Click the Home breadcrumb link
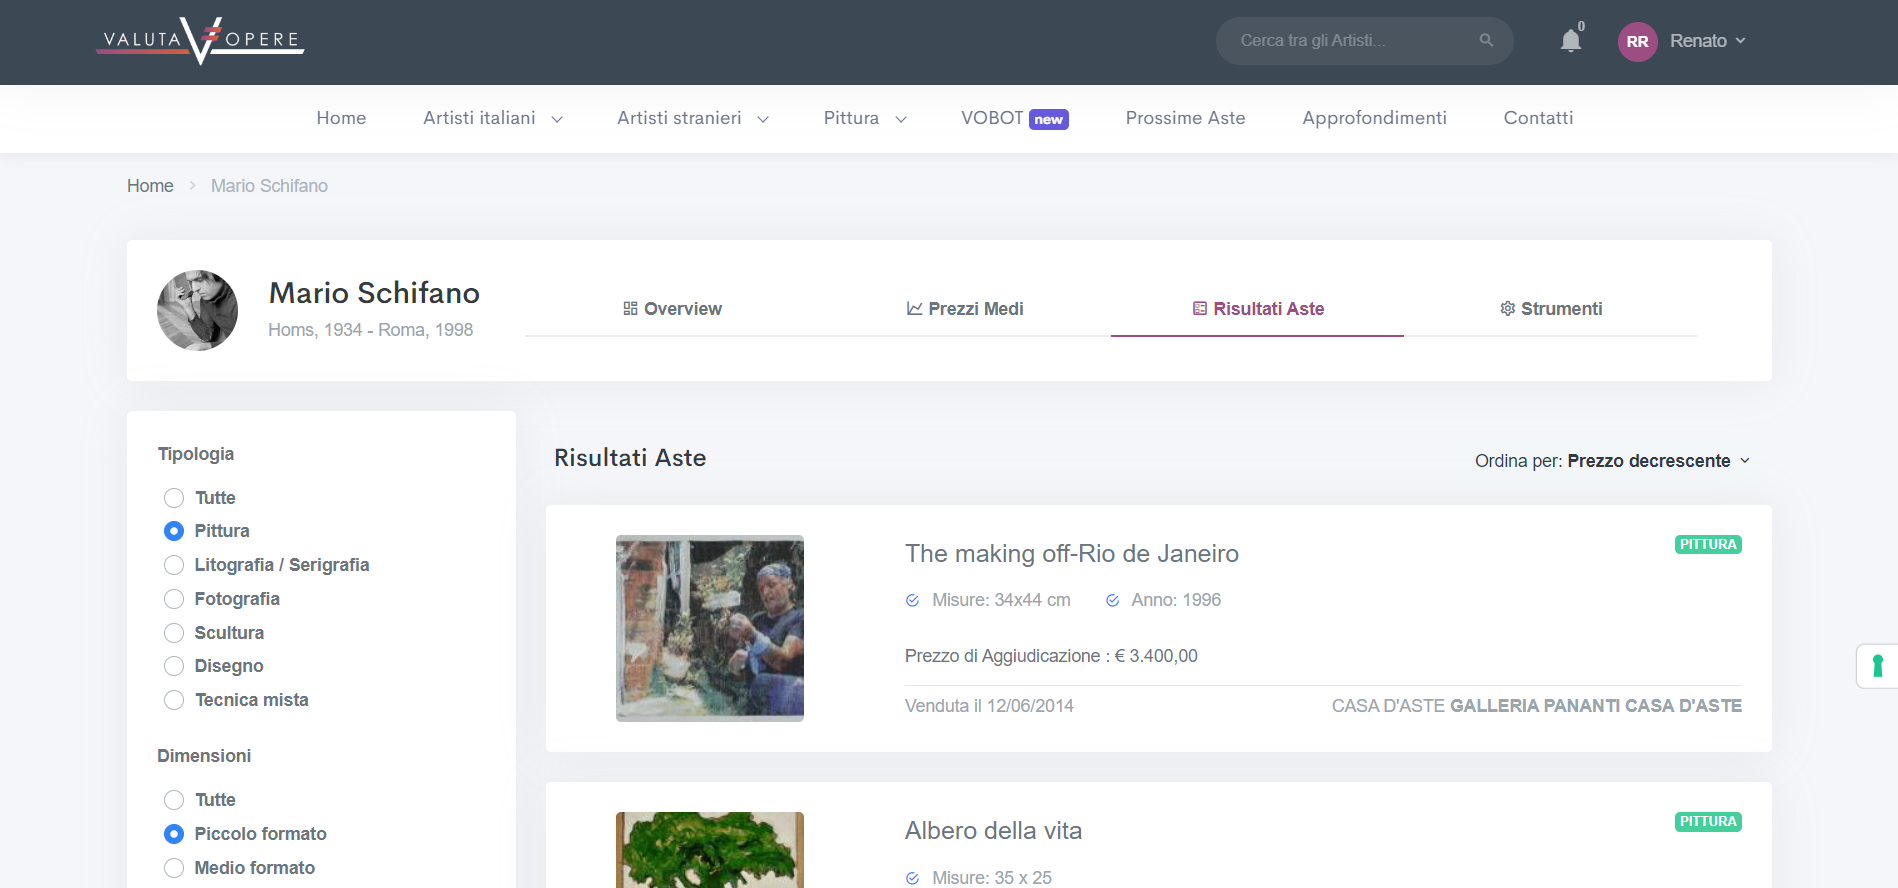This screenshot has width=1898, height=888. click(150, 186)
